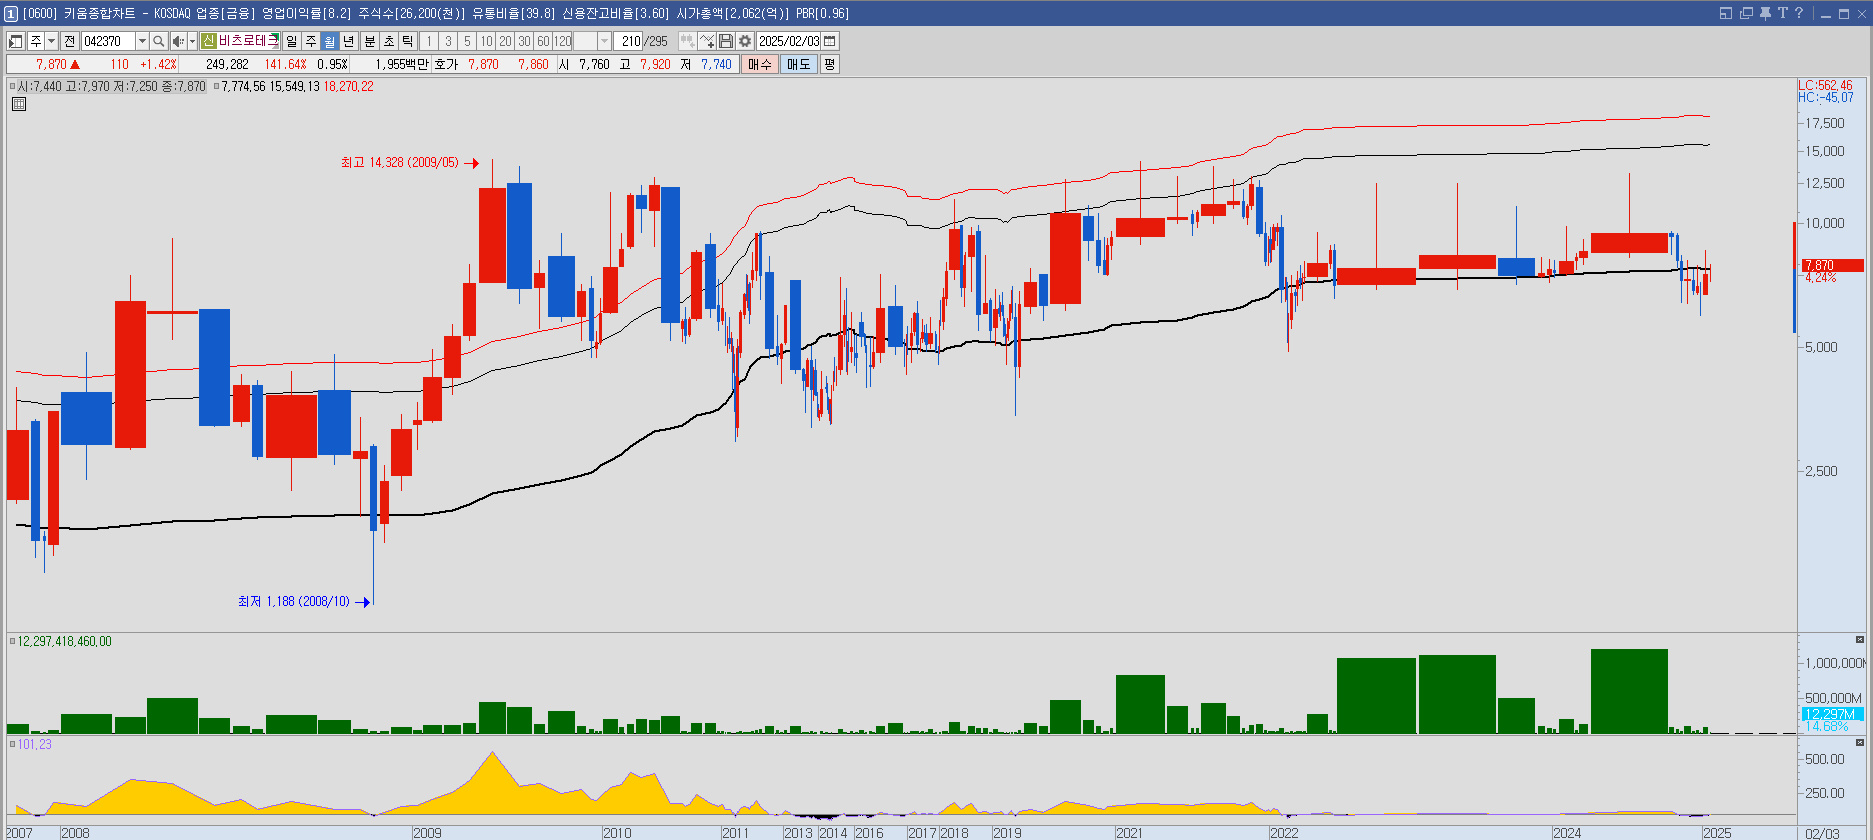The image size is (1873, 840).
Task: Click the indicator value 101.23 label
Action: [34, 744]
